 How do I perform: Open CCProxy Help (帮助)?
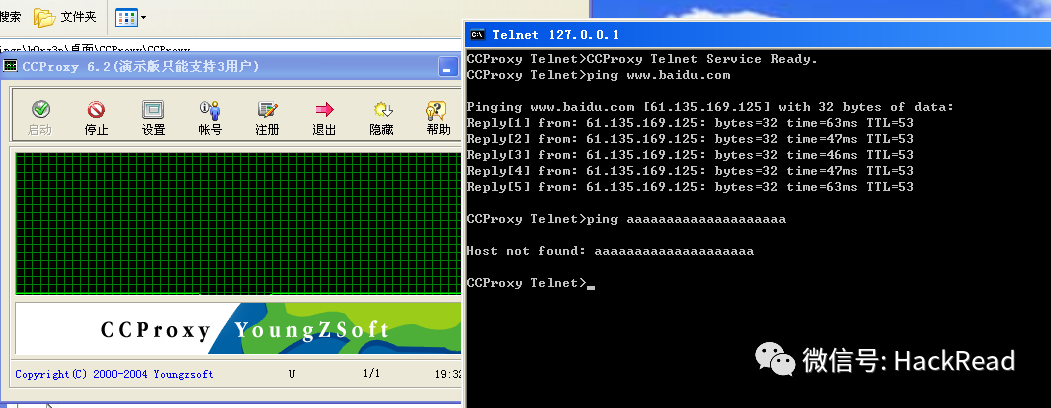438,119
